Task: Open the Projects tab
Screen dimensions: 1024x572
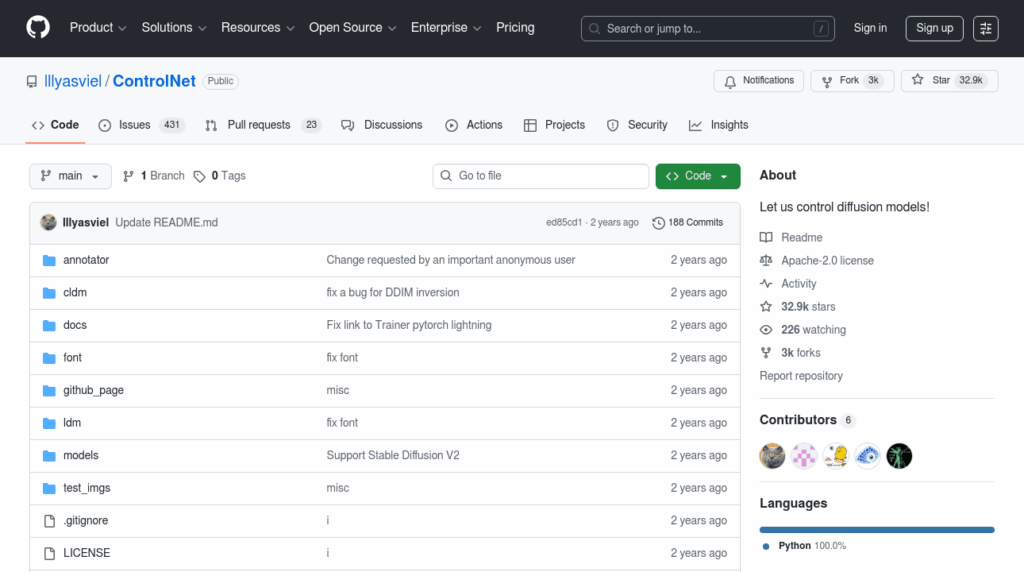Action: coord(554,125)
